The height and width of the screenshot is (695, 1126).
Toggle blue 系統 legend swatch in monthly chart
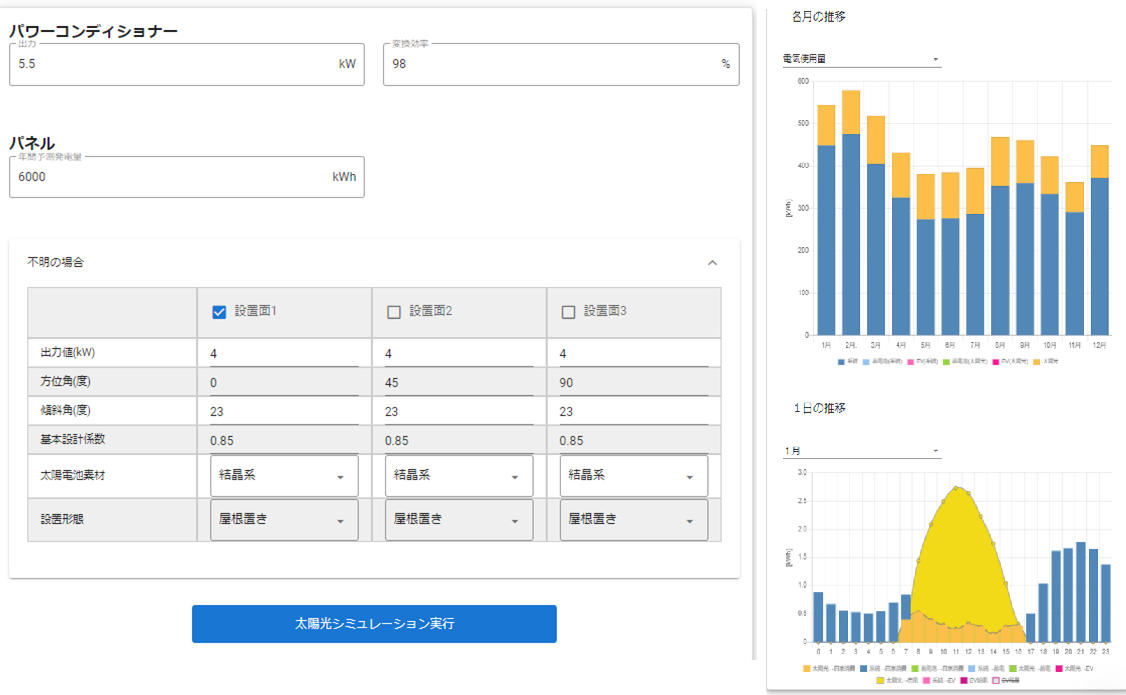point(841,362)
